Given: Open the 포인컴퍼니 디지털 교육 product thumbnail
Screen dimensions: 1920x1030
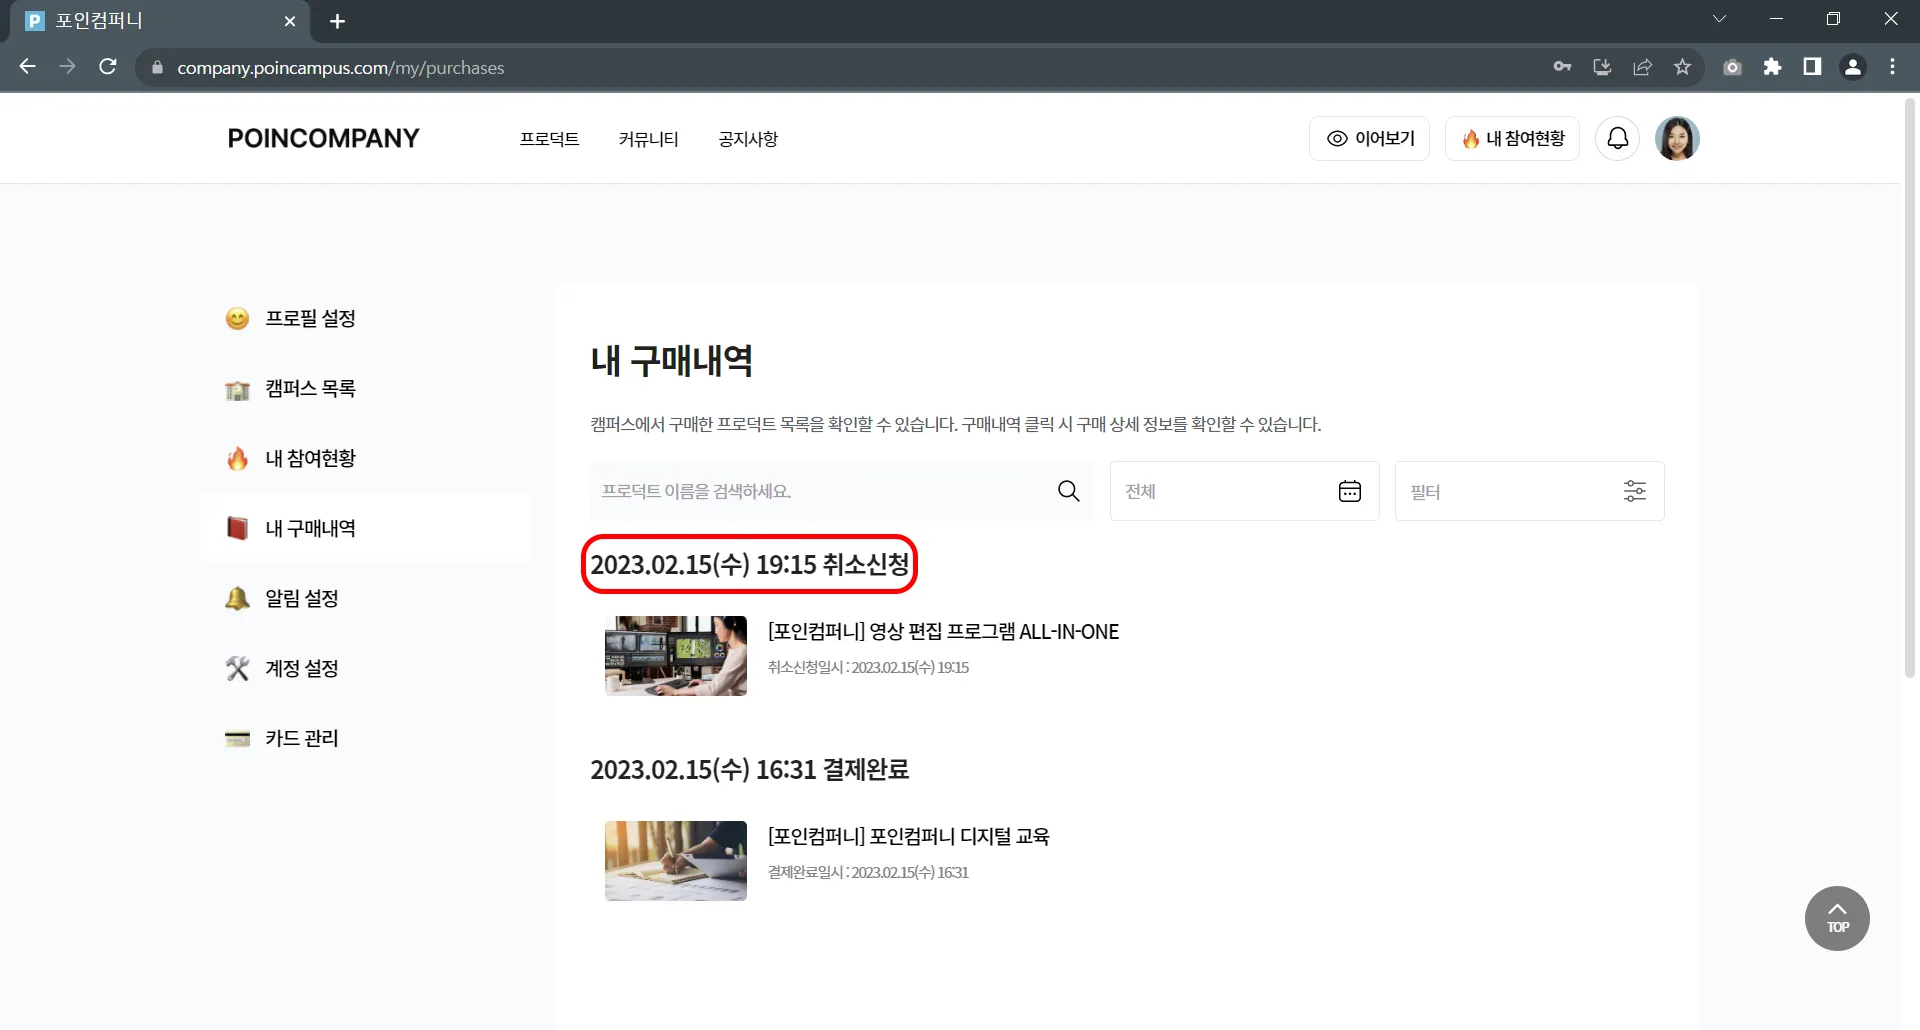Looking at the screenshot, I should (676, 861).
